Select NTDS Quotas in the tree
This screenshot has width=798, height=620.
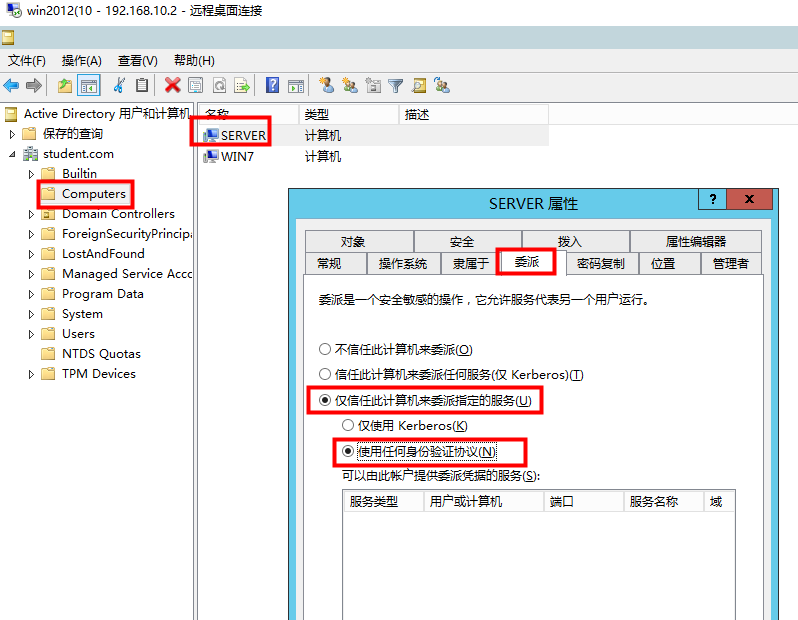point(101,354)
